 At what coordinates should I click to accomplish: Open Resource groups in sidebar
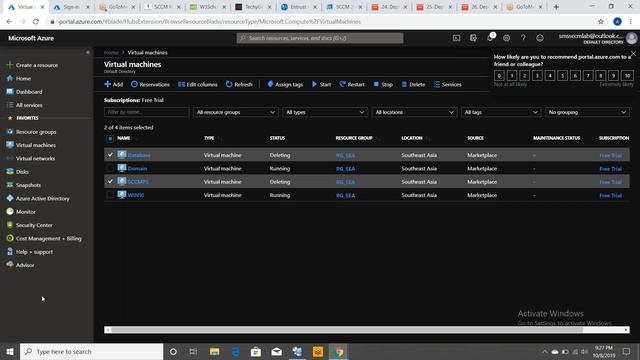pos(36,132)
